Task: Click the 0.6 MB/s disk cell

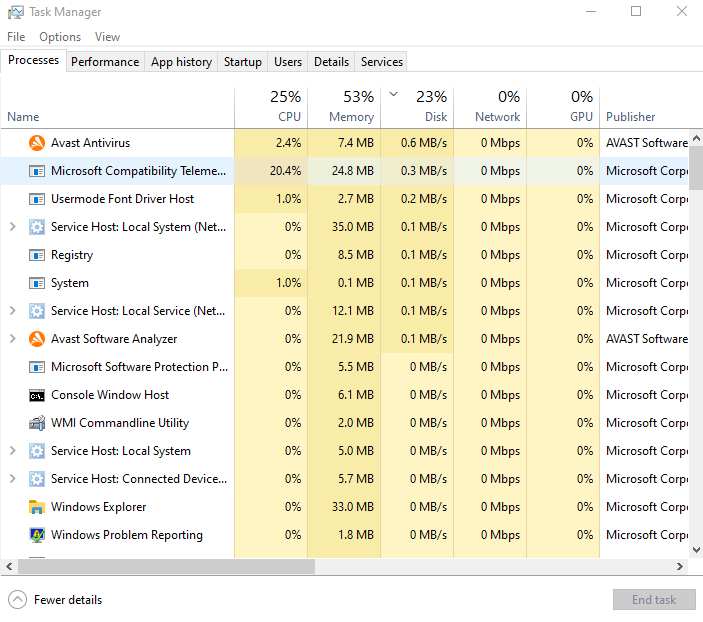Action: click(417, 143)
